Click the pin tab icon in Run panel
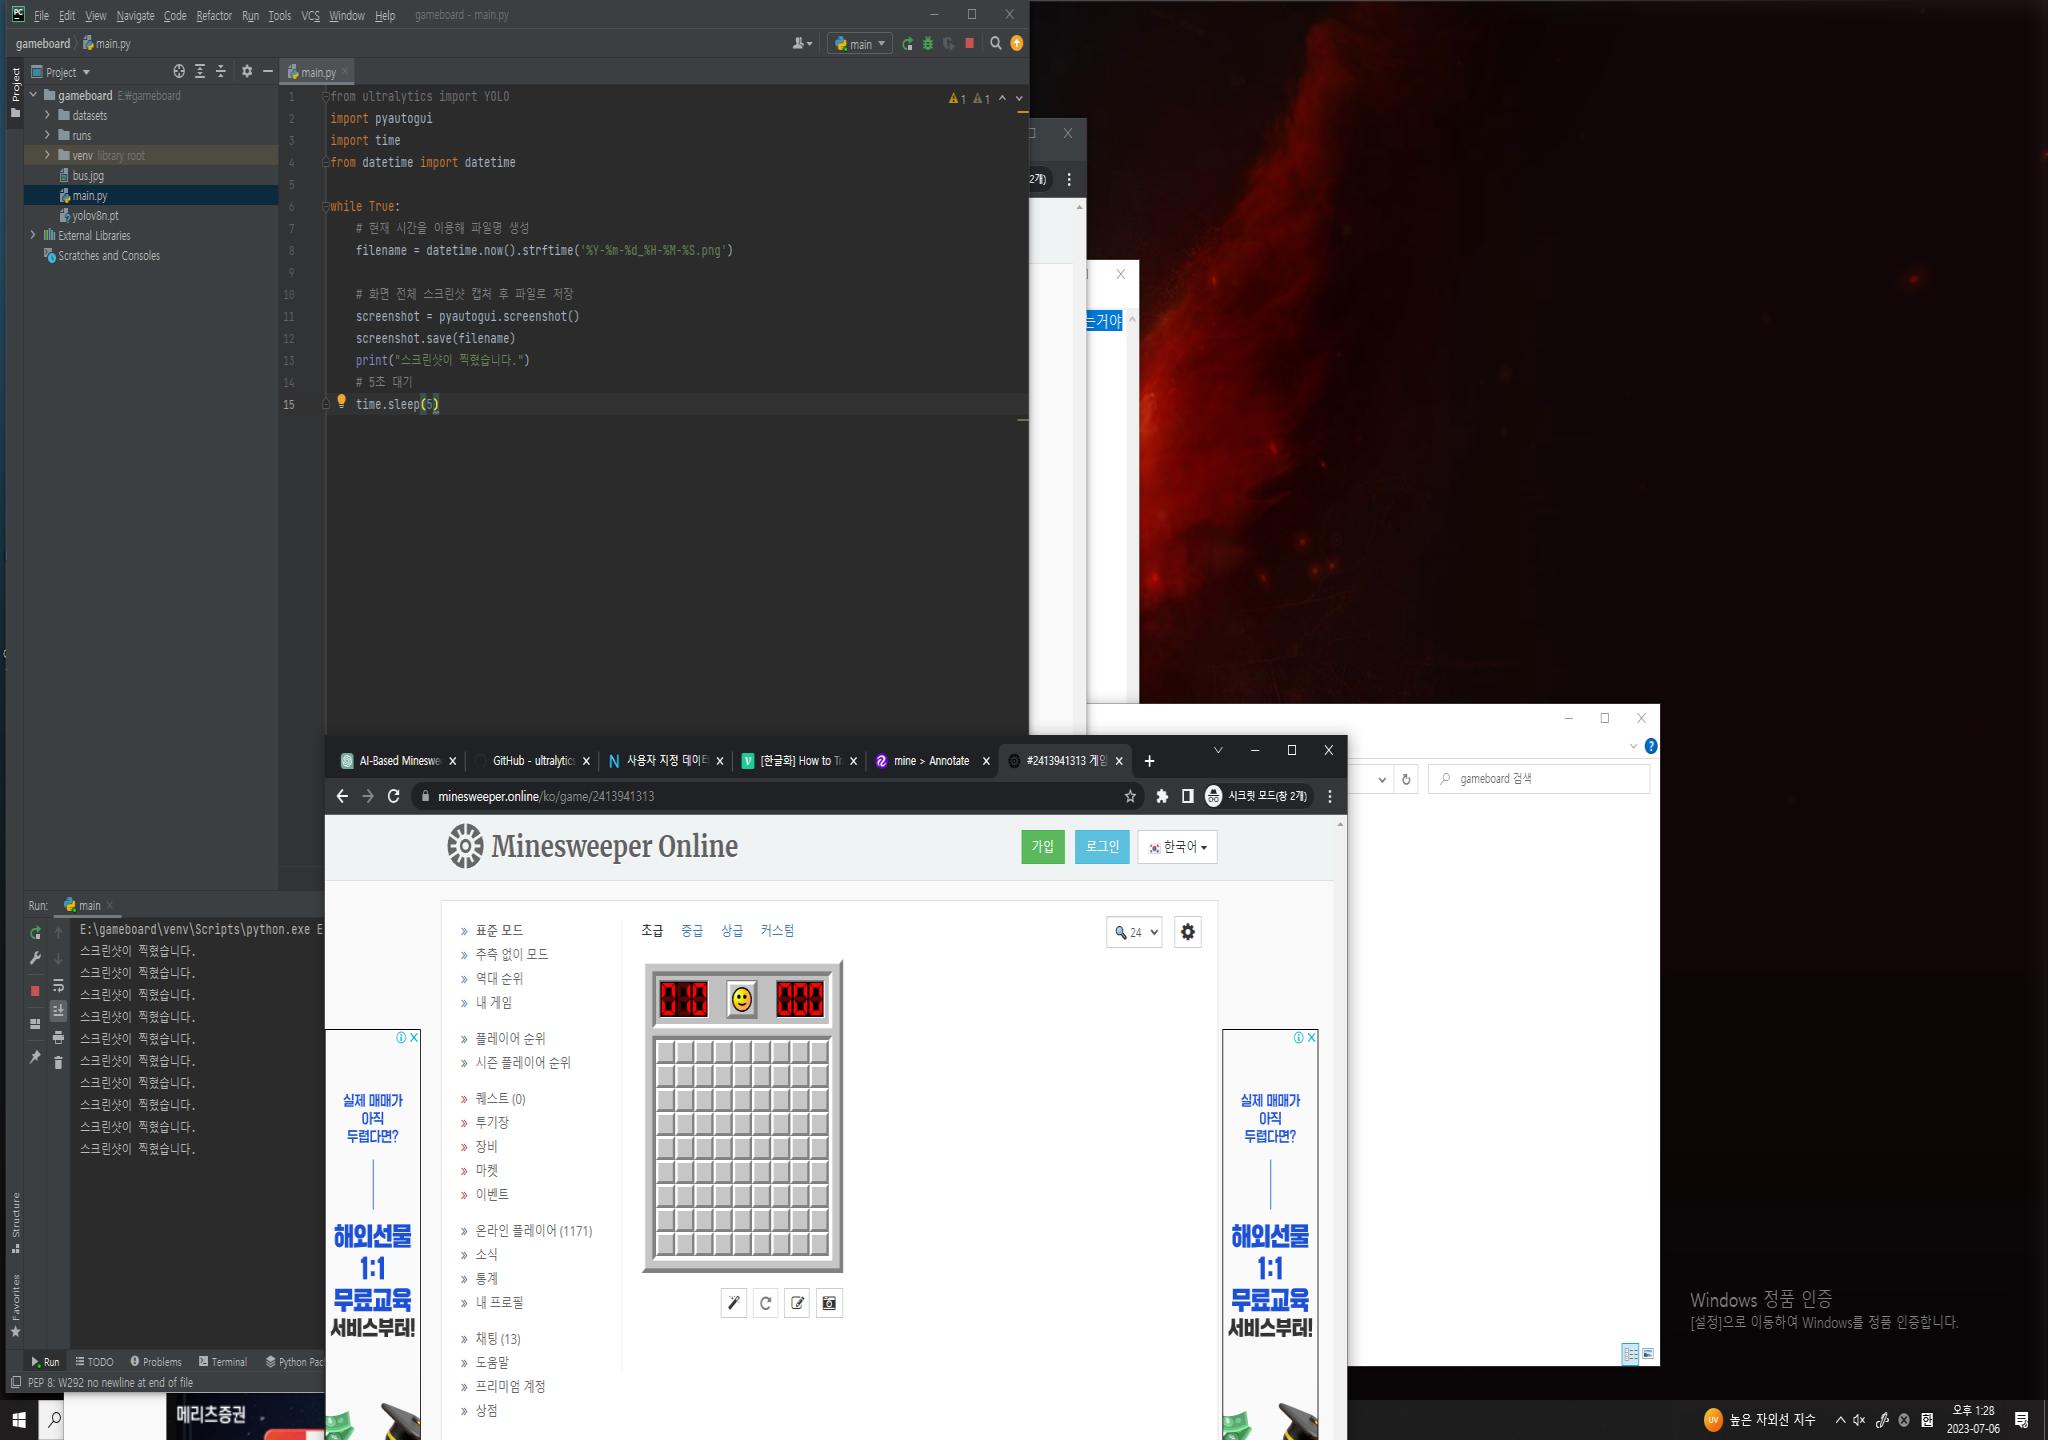This screenshot has width=2048, height=1440. pos(35,1057)
